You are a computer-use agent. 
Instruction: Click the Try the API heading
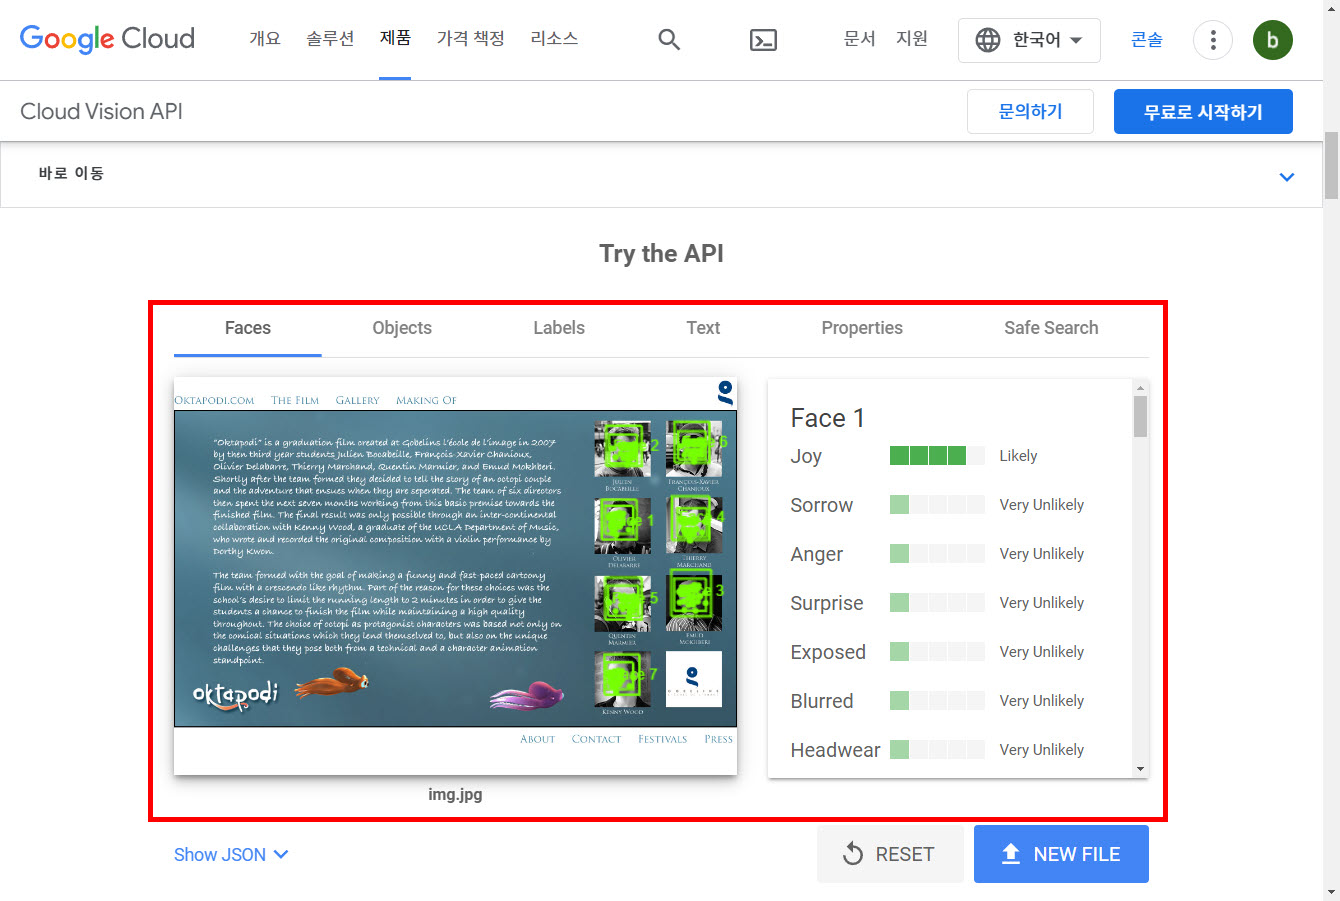tap(661, 254)
